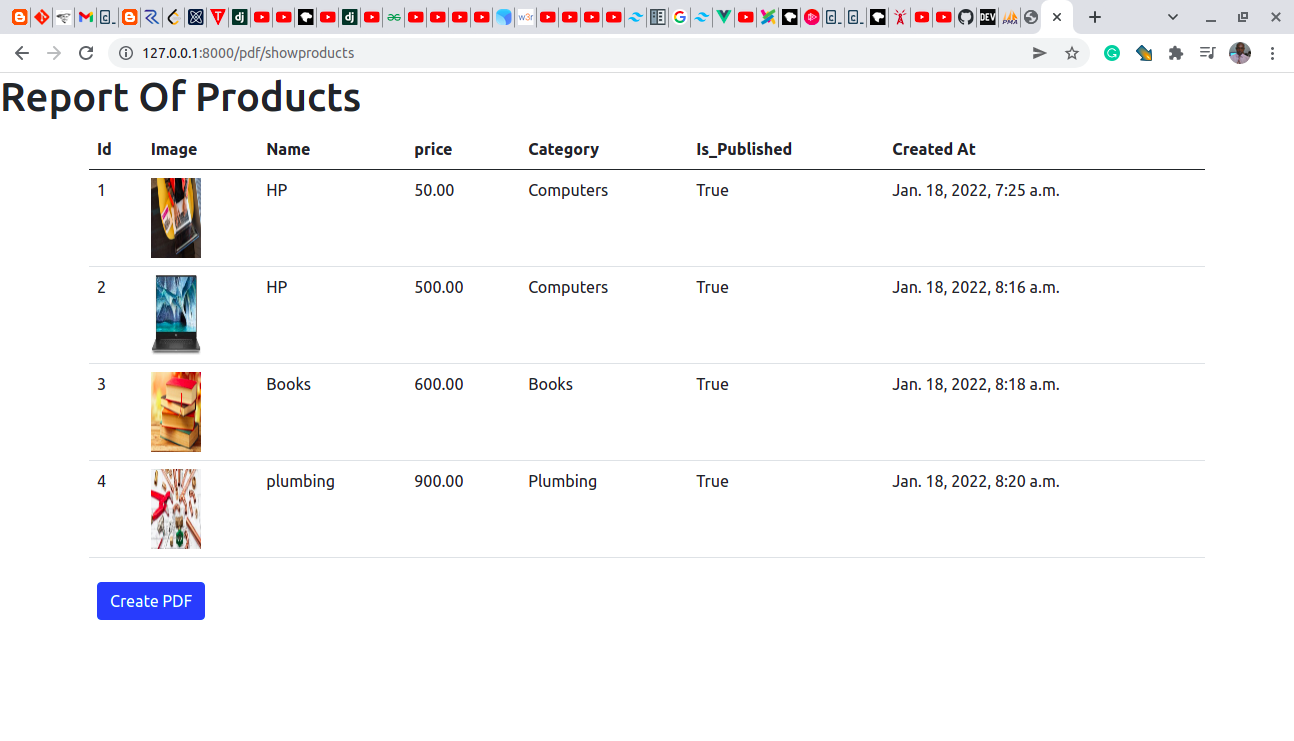Click the browser reload button
Image resolution: width=1294 pixels, height=741 pixels.
(86, 52)
